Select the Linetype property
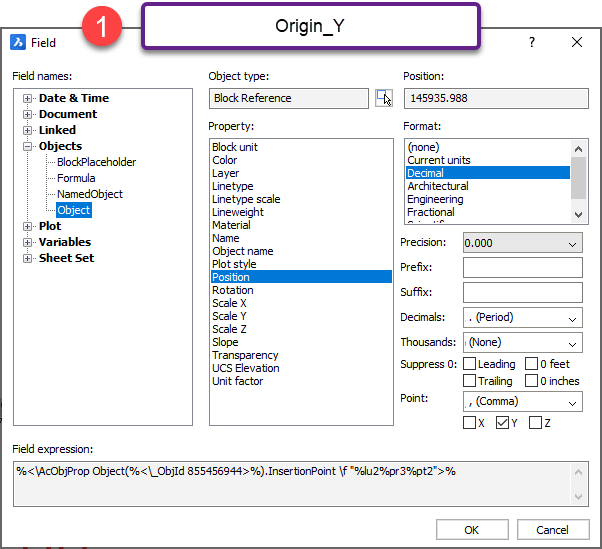 click(x=301, y=186)
